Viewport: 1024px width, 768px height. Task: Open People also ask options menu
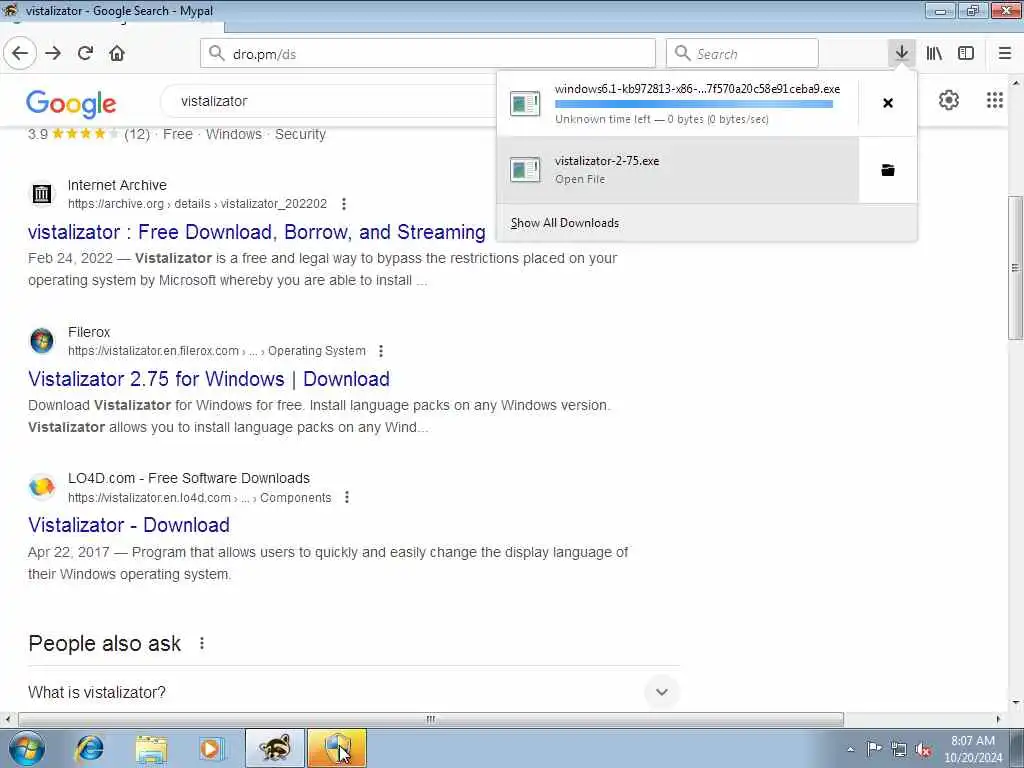coord(202,643)
